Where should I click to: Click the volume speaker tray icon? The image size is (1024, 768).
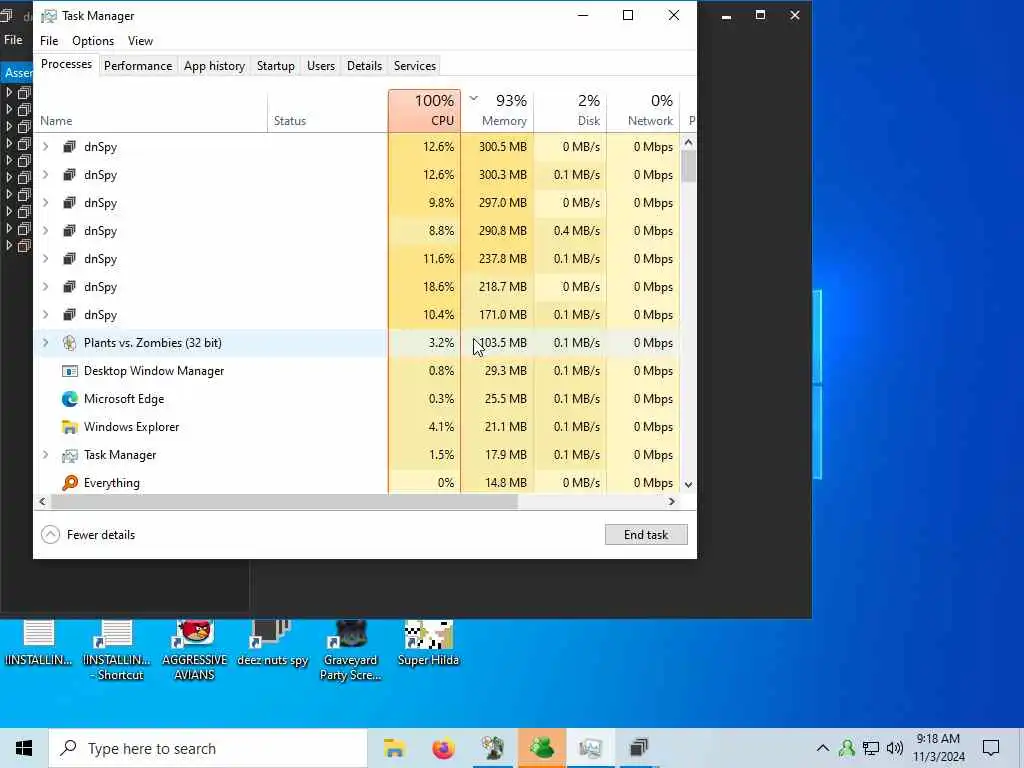click(895, 748)
